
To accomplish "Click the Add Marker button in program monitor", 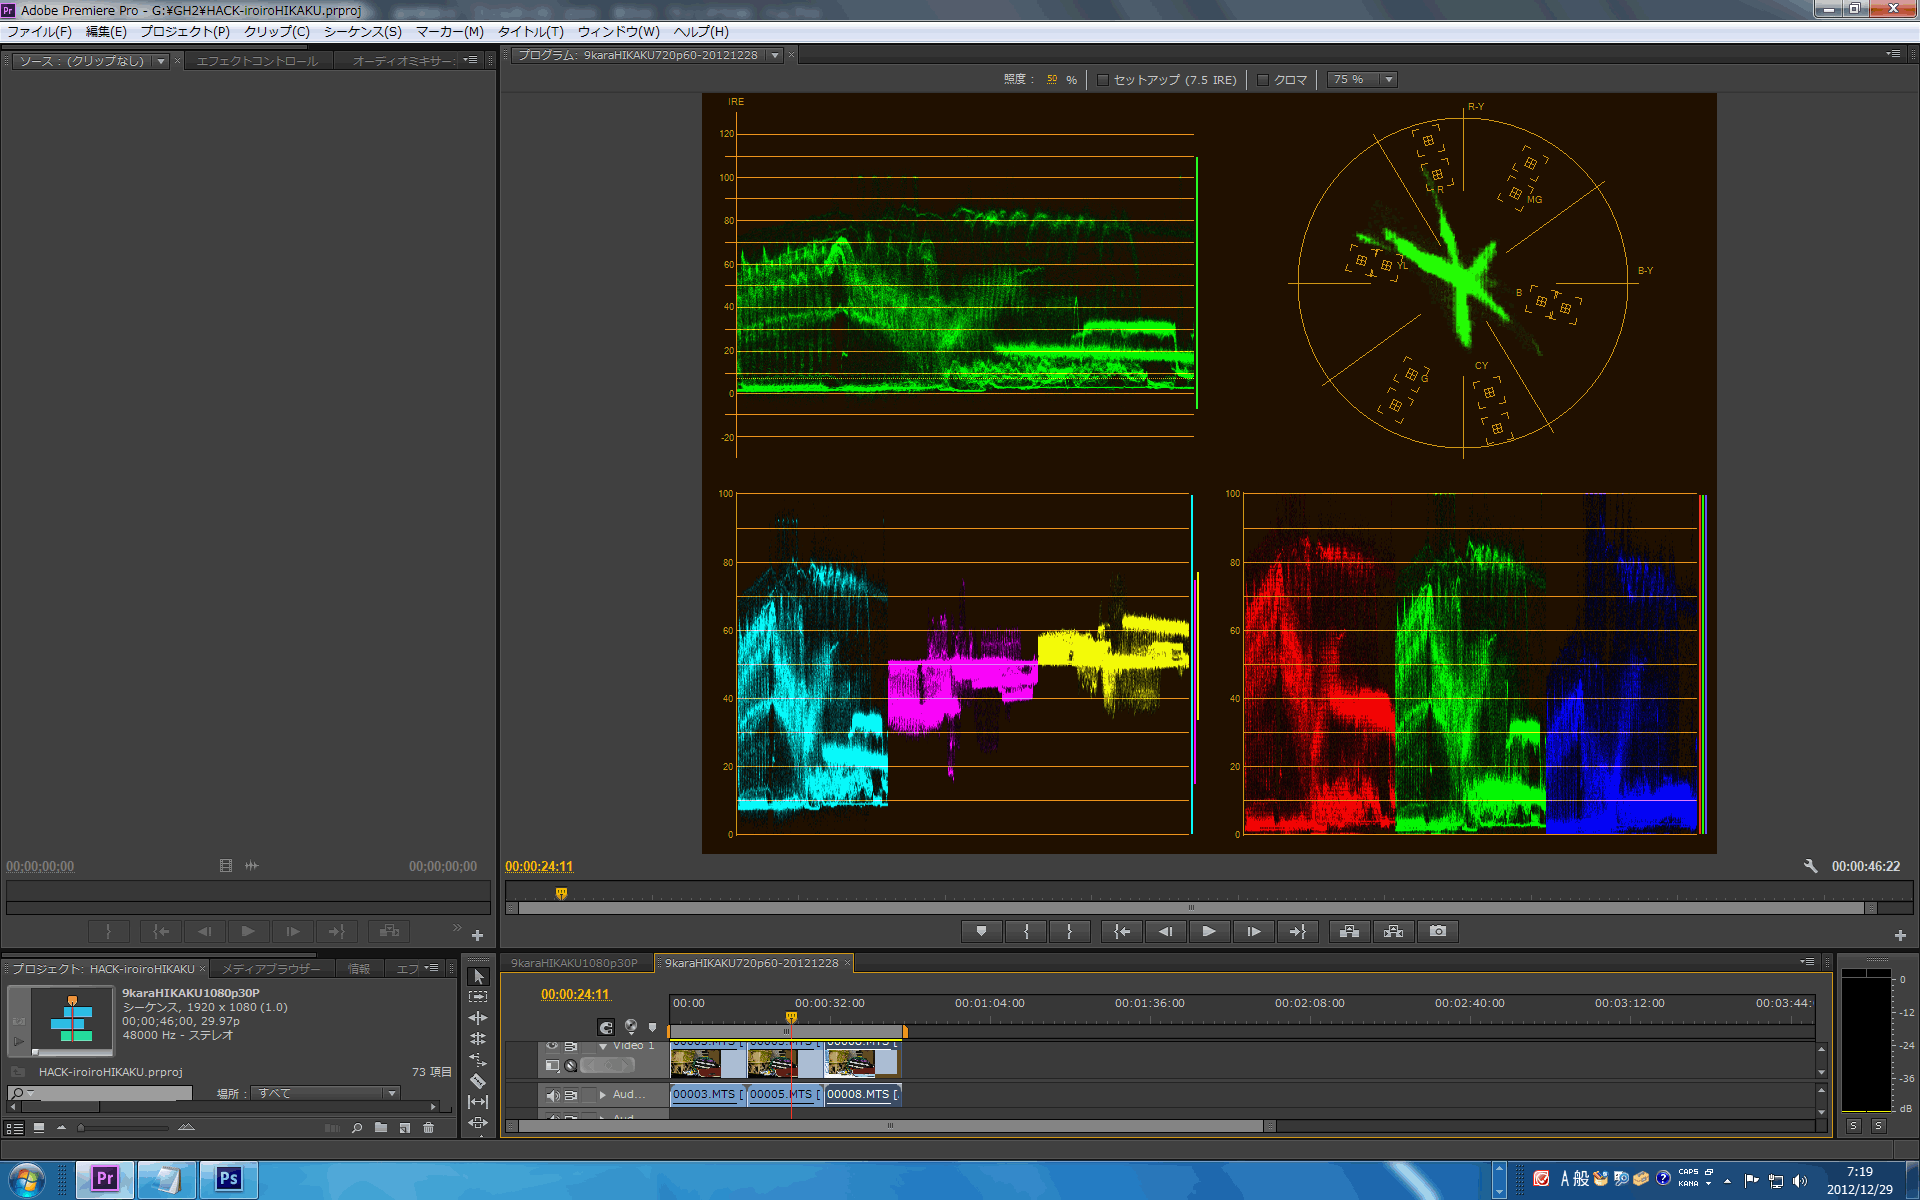I will (981, 931).
